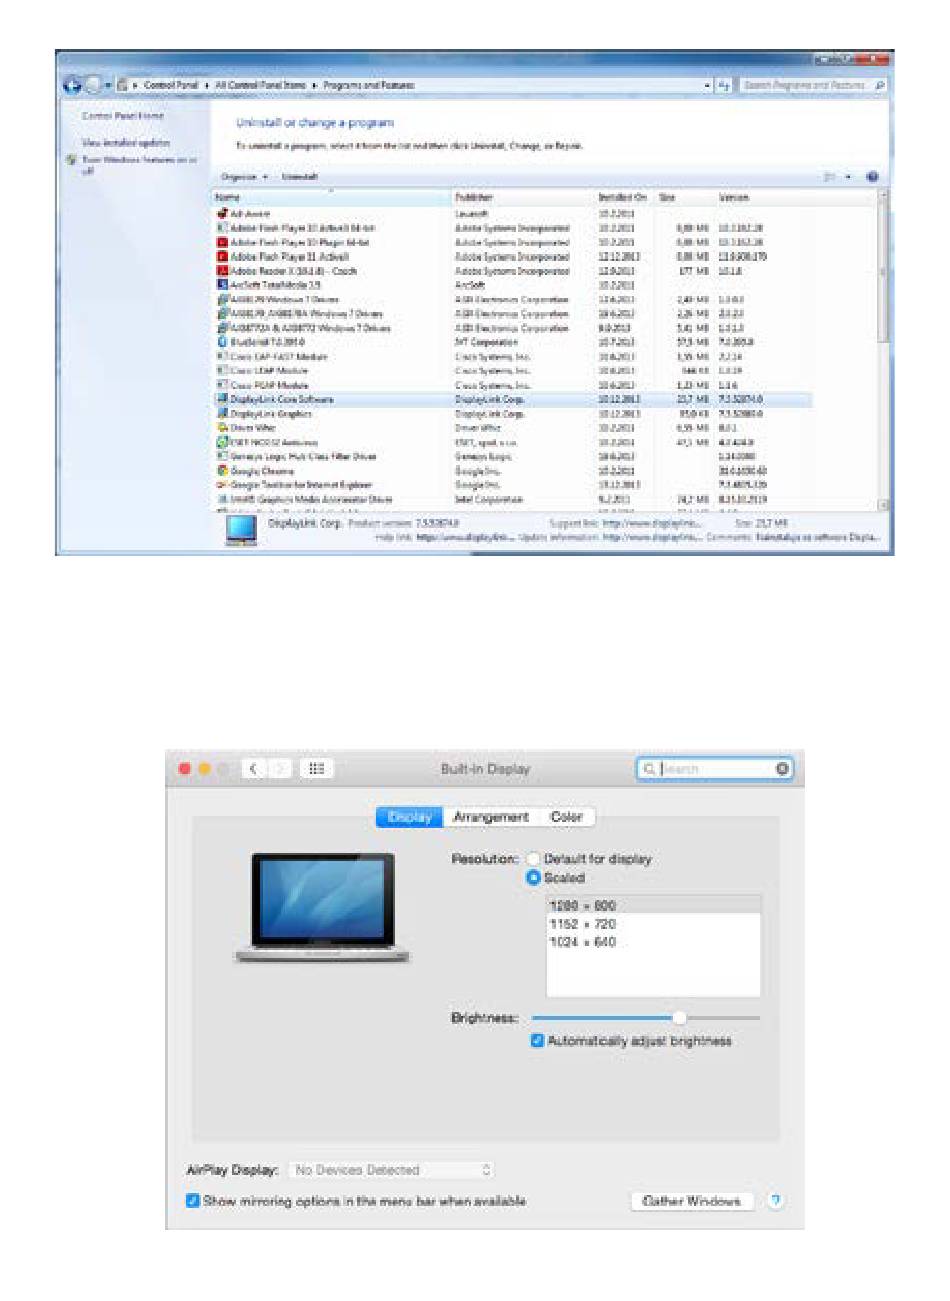The width and height of the screenshot is (950, 1301).
Task: Adjust the Brightness slider
Action: (x=680, y=1018)
